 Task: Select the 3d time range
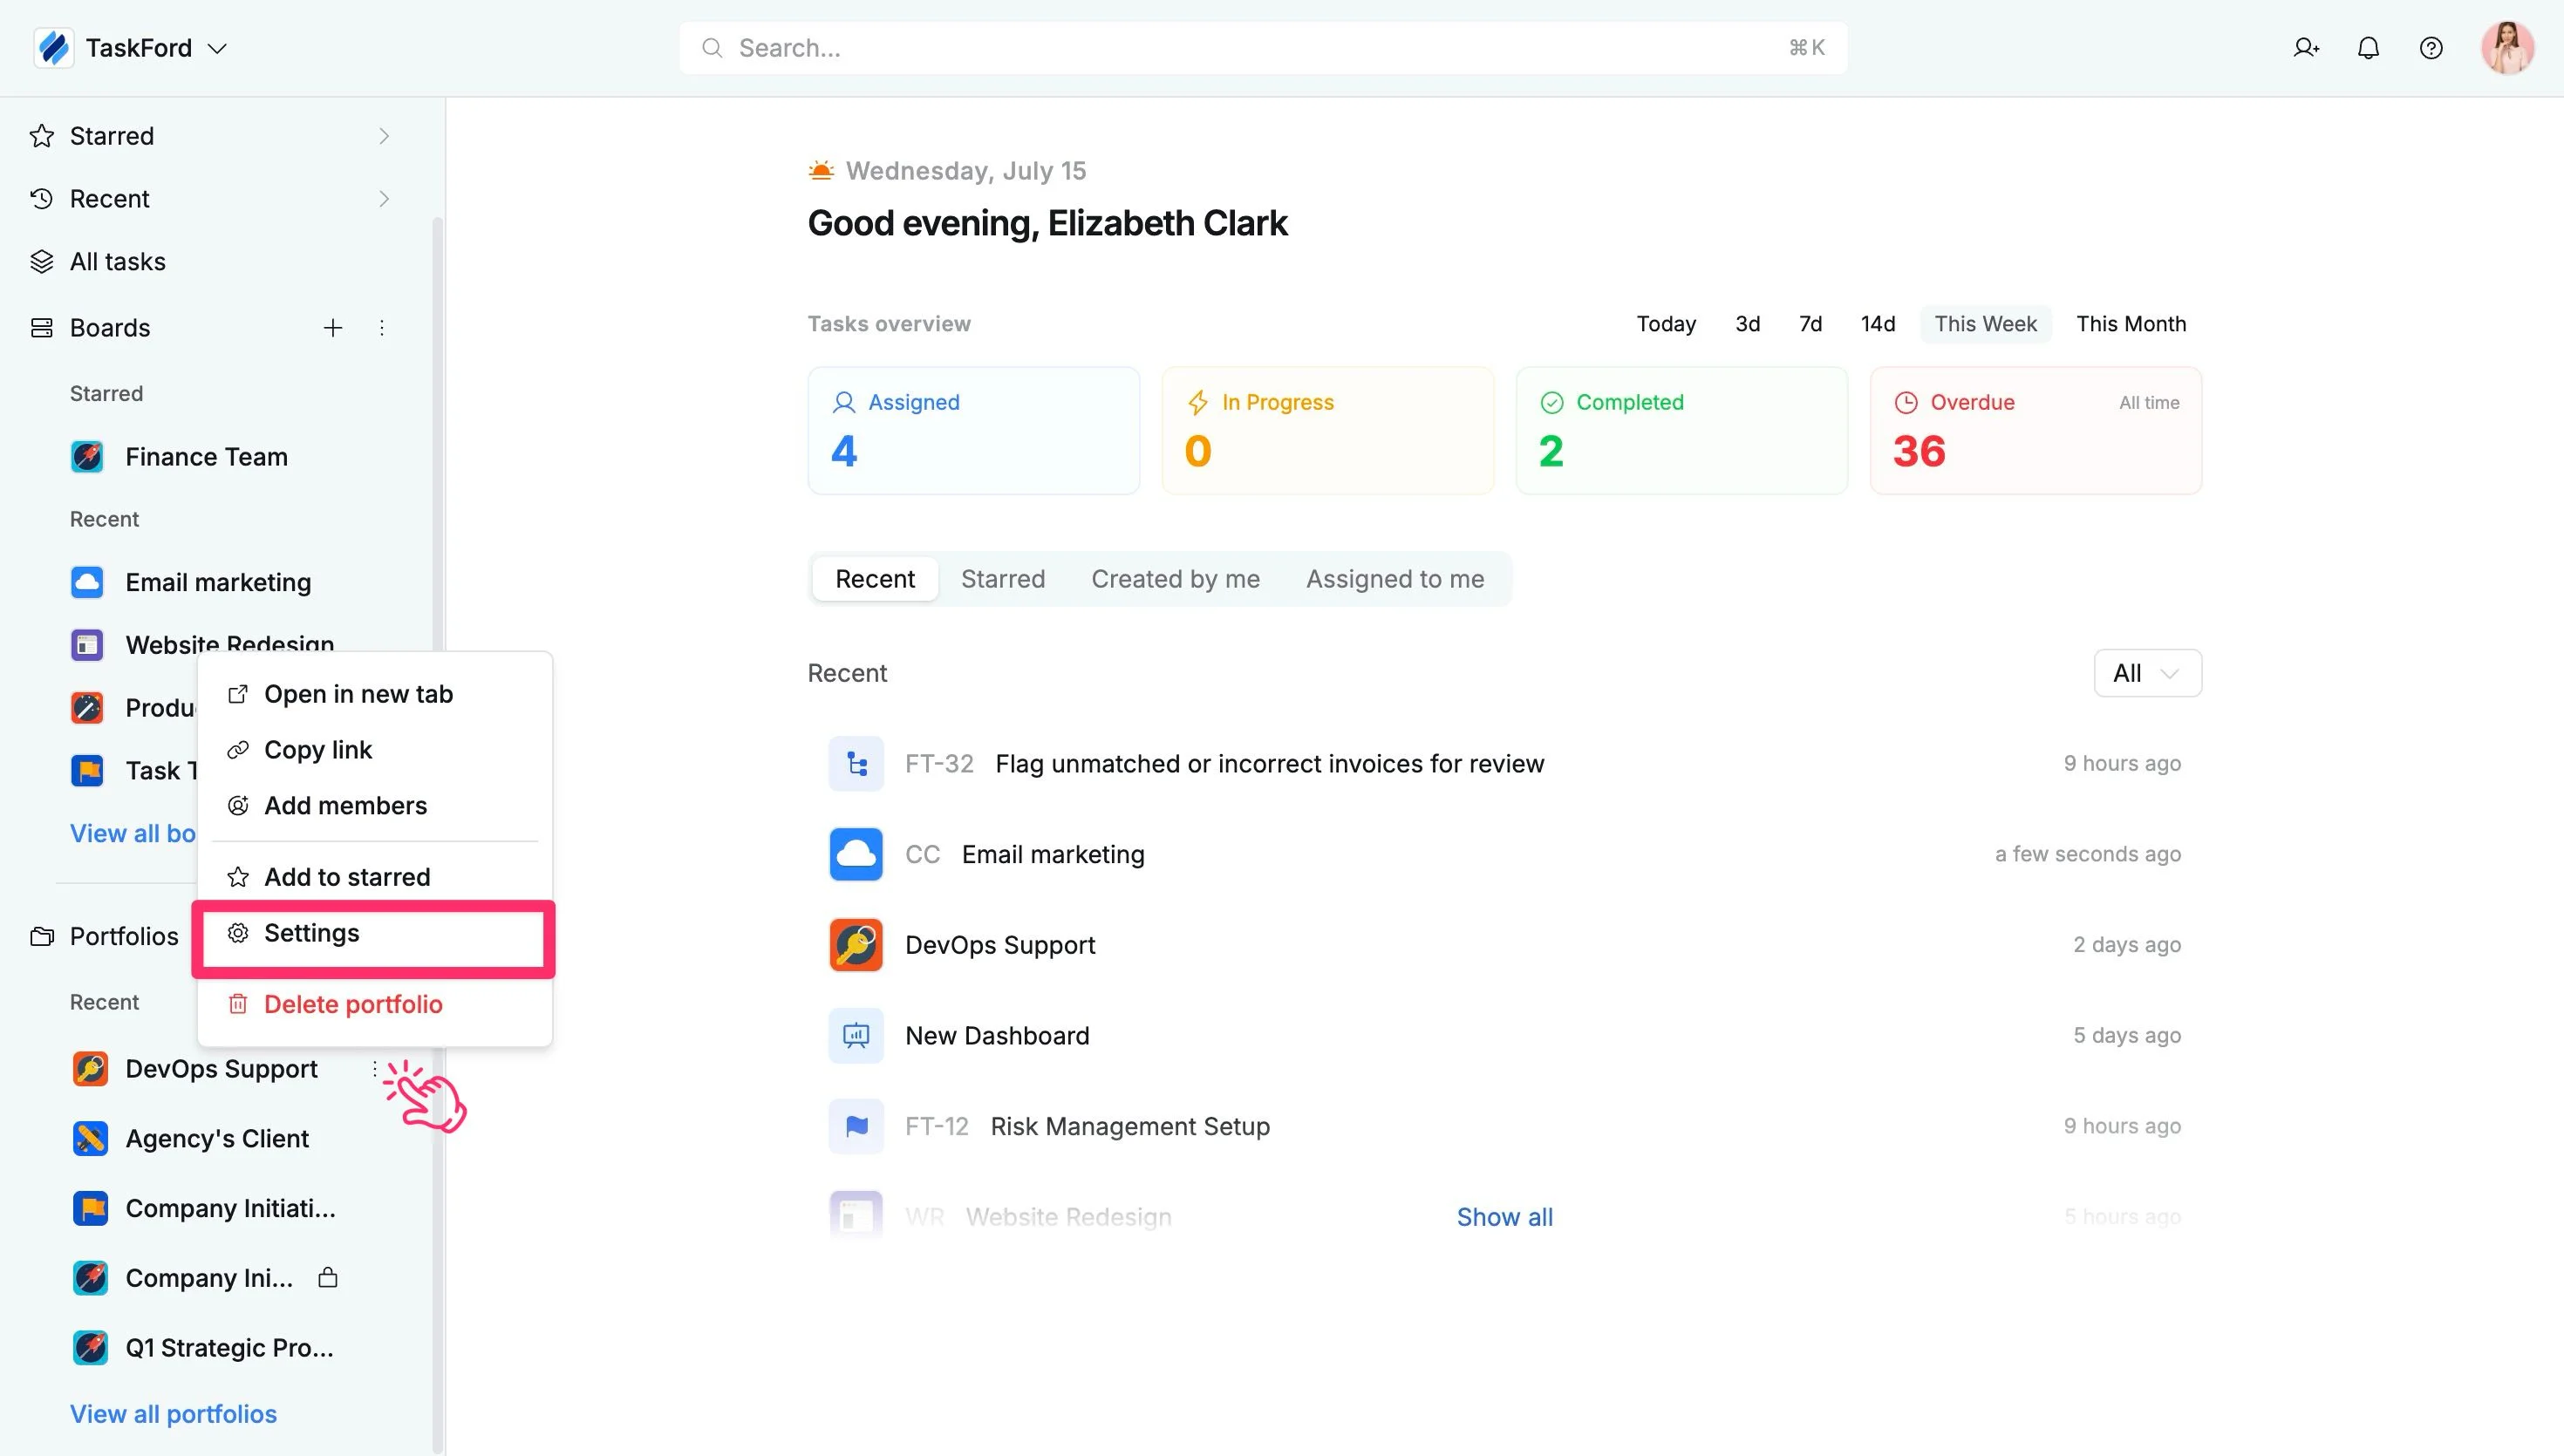coord(1747,324)
